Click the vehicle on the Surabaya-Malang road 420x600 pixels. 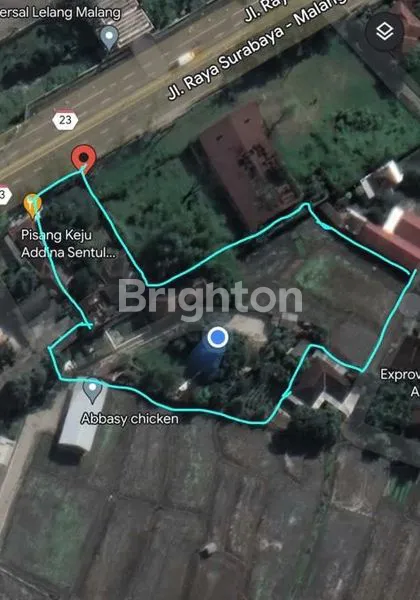point(186,59)
